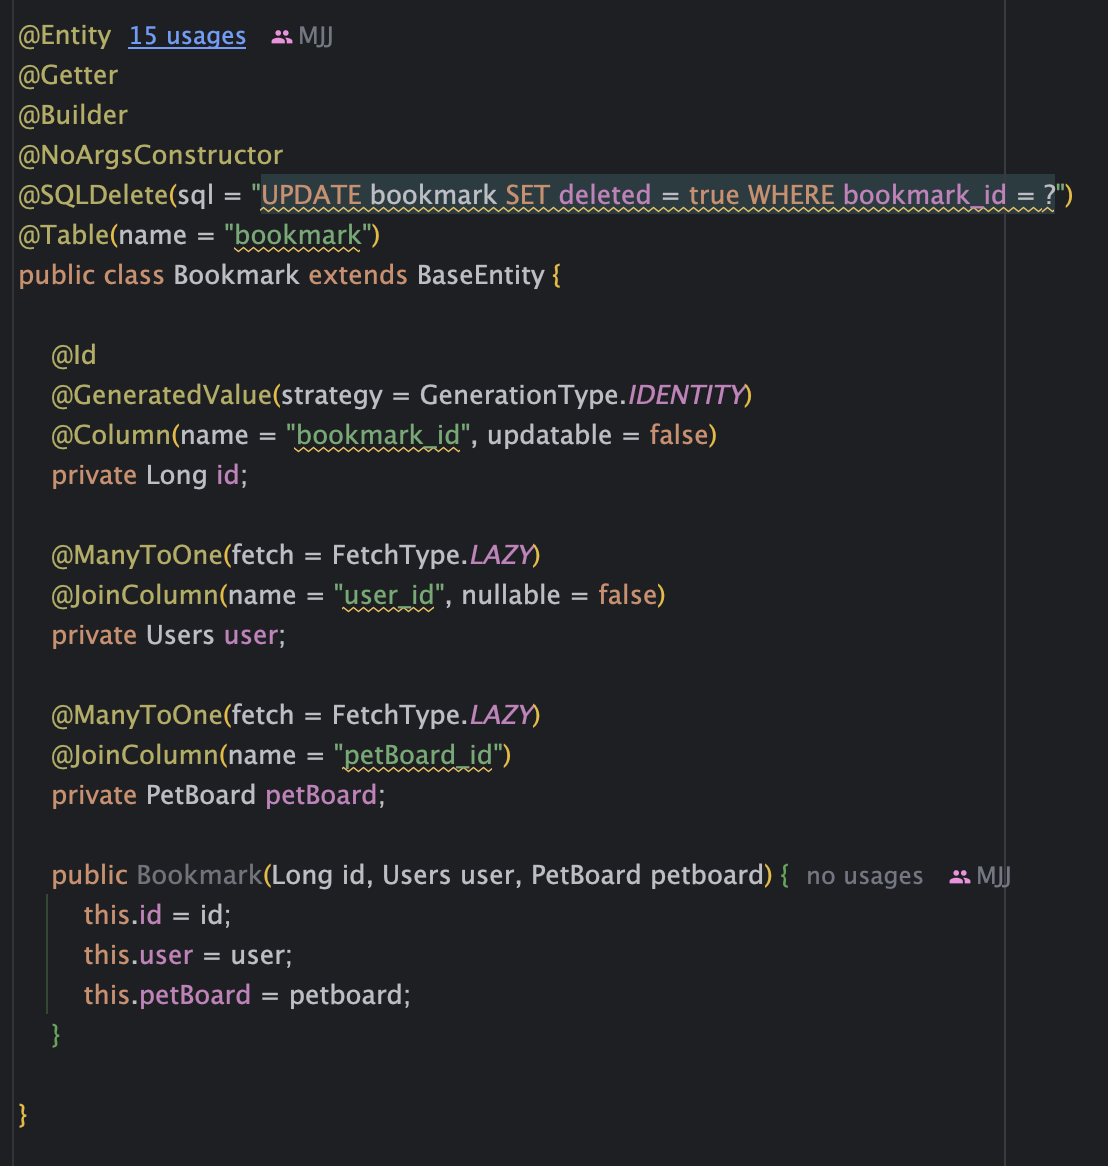Viewport: 1108px width, 1166px height.
Task: Click the BaseEntity superclass name
Action: pos(481,275)
